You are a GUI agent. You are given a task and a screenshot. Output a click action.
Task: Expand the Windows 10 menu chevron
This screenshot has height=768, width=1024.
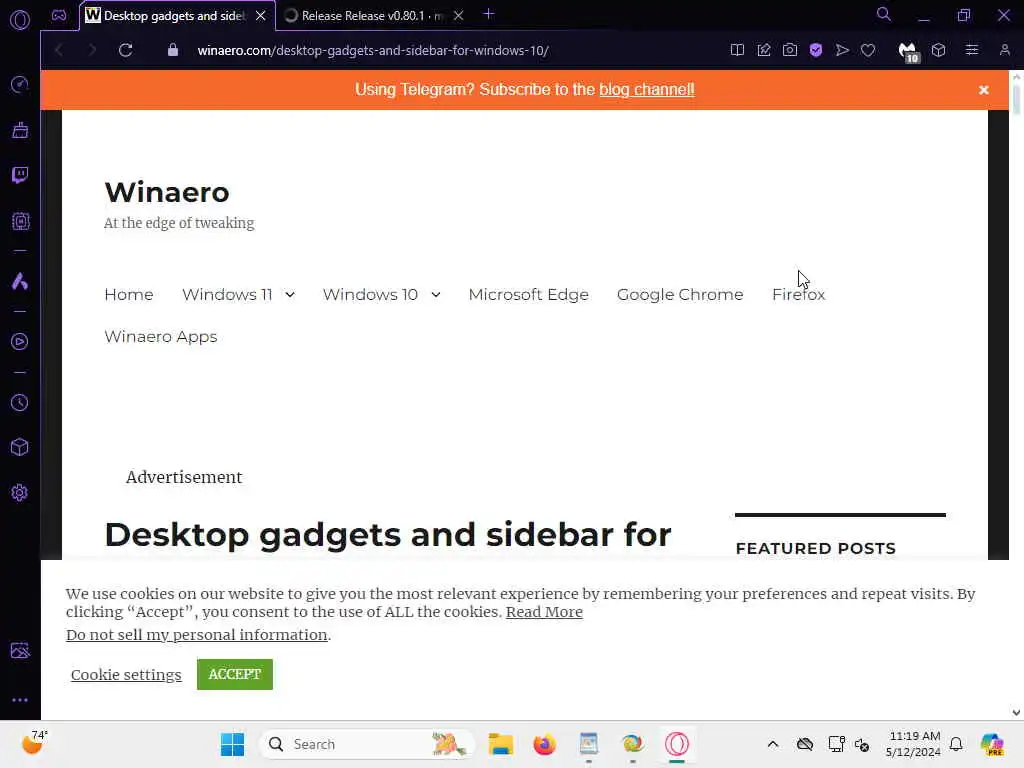point(436,295)
